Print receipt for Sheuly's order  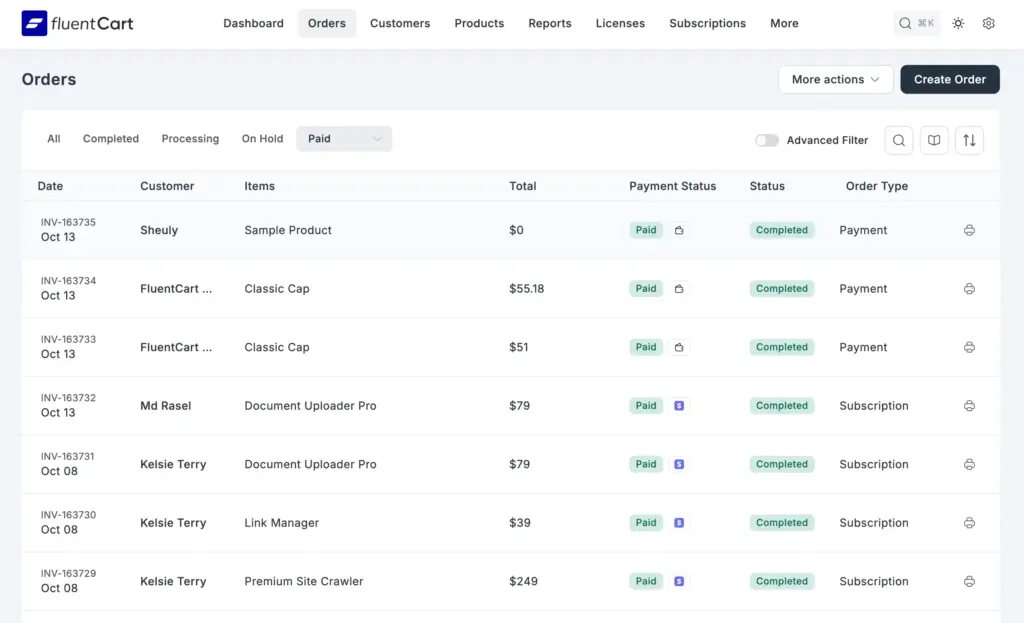(969, 230)
